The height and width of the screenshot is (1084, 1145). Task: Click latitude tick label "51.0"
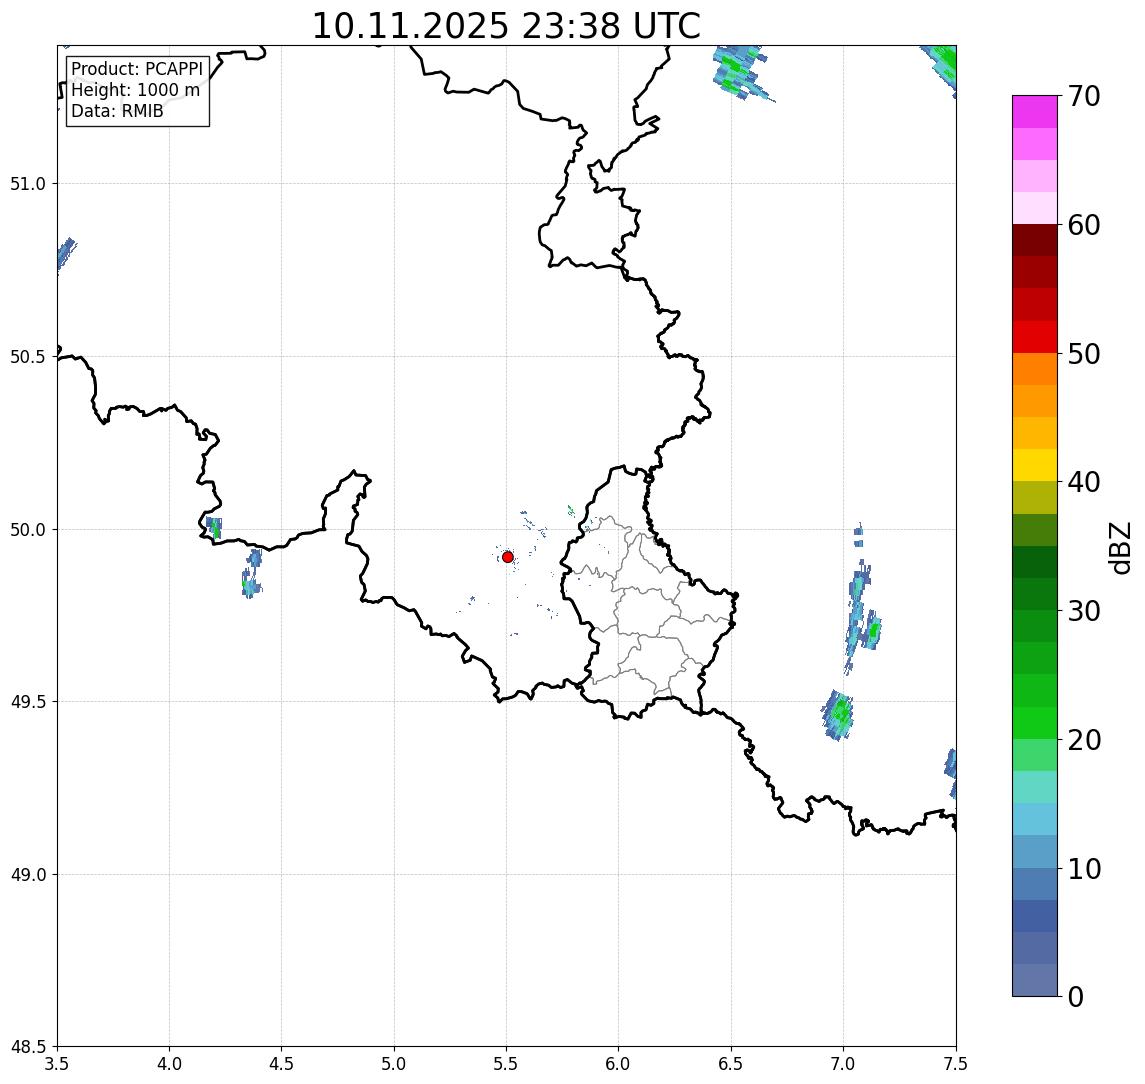[x=28, y=184]
